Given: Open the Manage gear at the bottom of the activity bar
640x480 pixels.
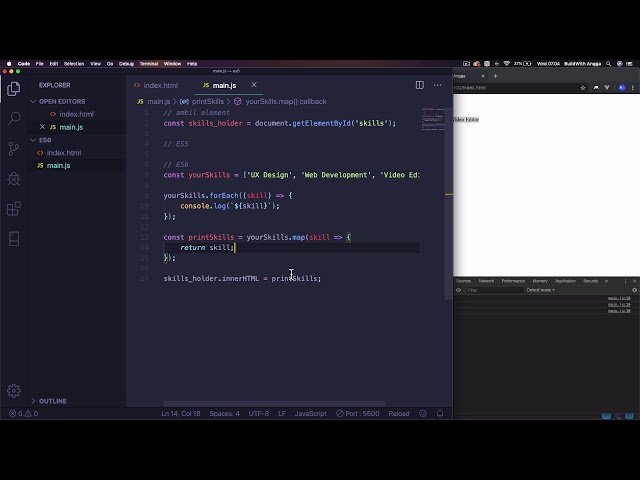Looking at the screenshot, I should (14, 391).
